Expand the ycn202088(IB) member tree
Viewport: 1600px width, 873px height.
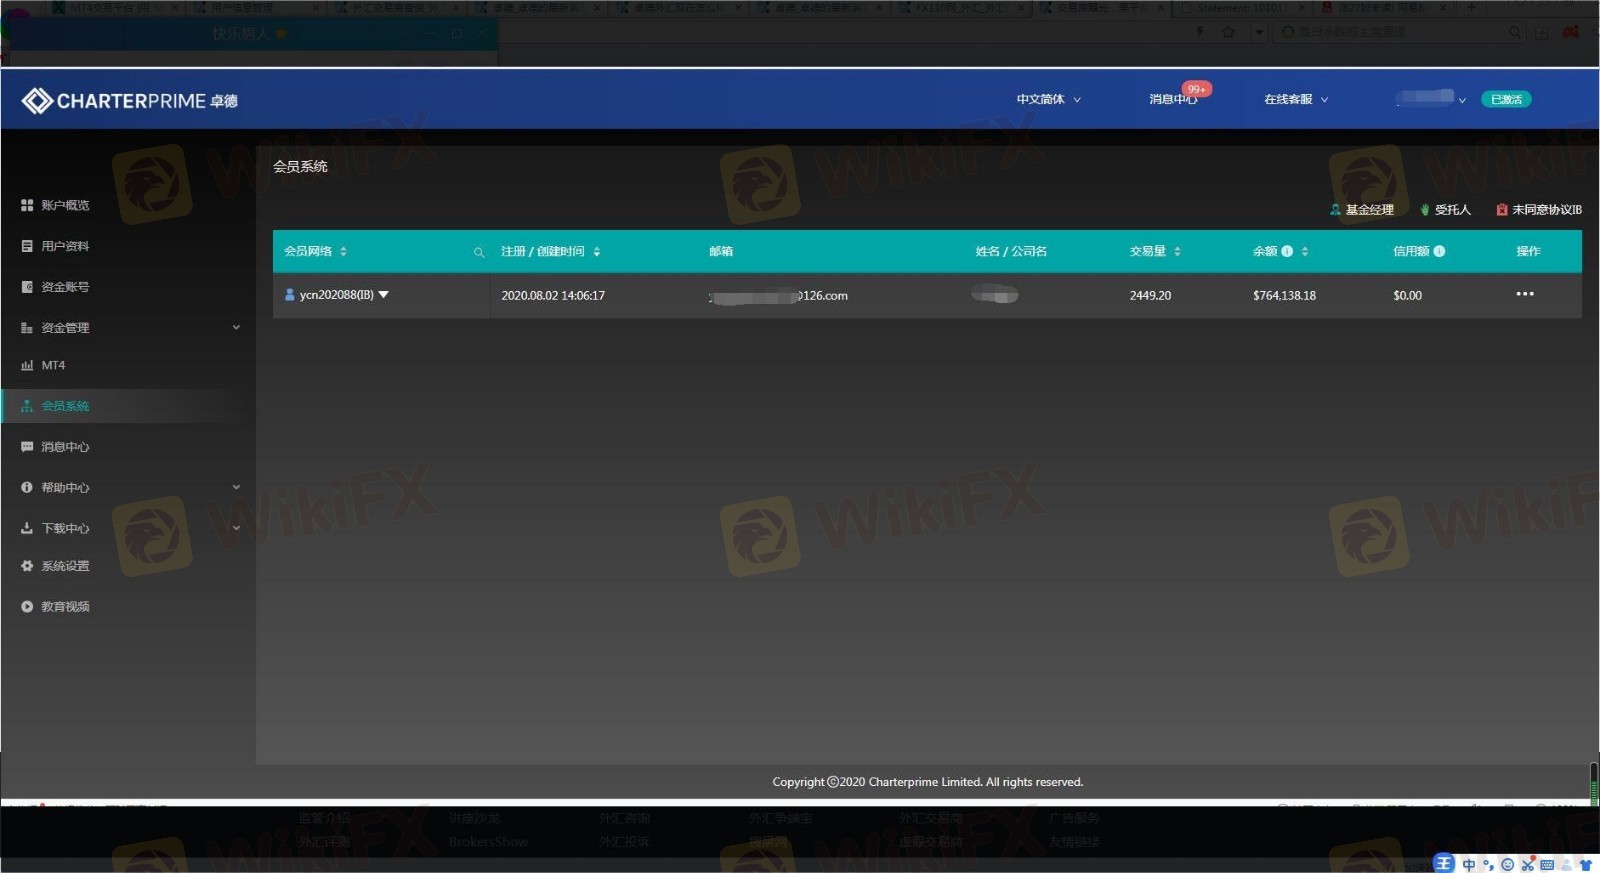coord(383,295)
